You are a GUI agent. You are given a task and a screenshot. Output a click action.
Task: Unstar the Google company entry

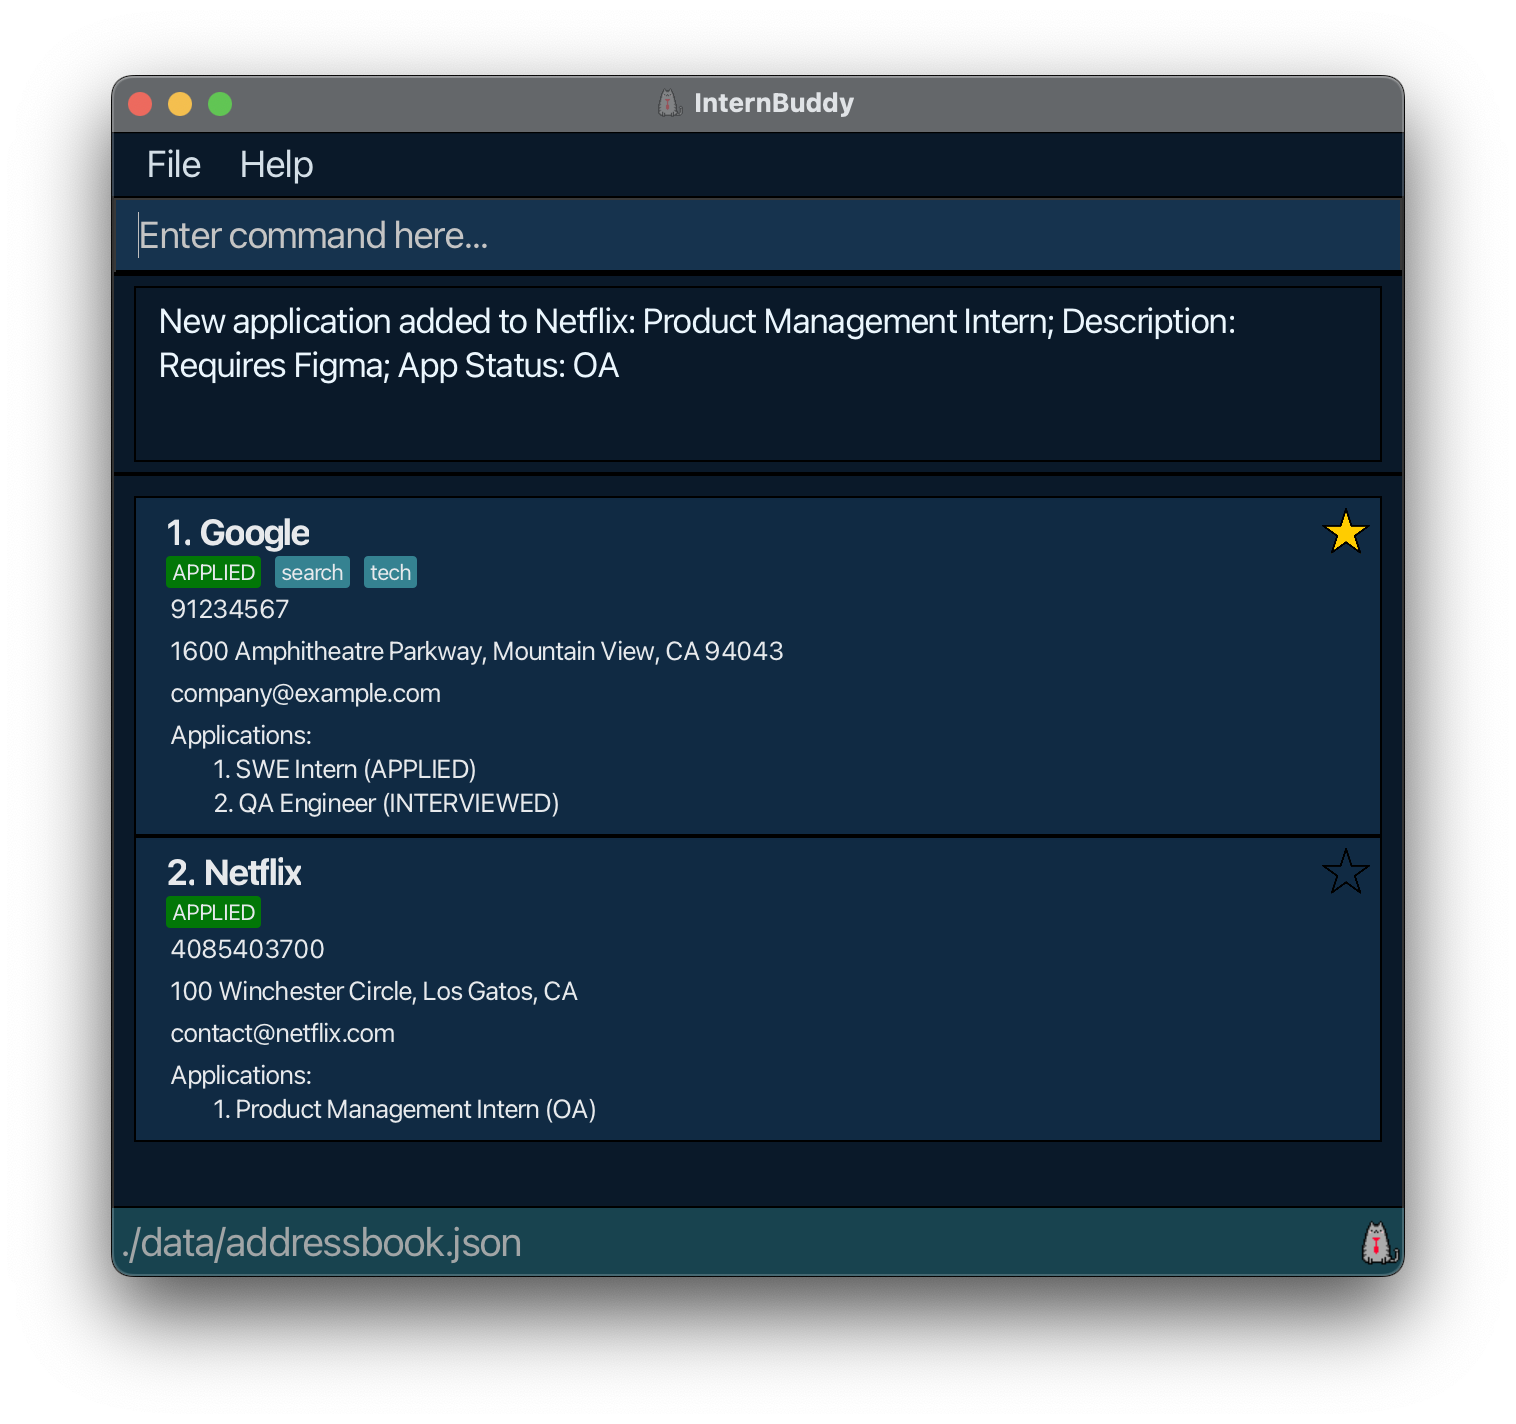1345,532
